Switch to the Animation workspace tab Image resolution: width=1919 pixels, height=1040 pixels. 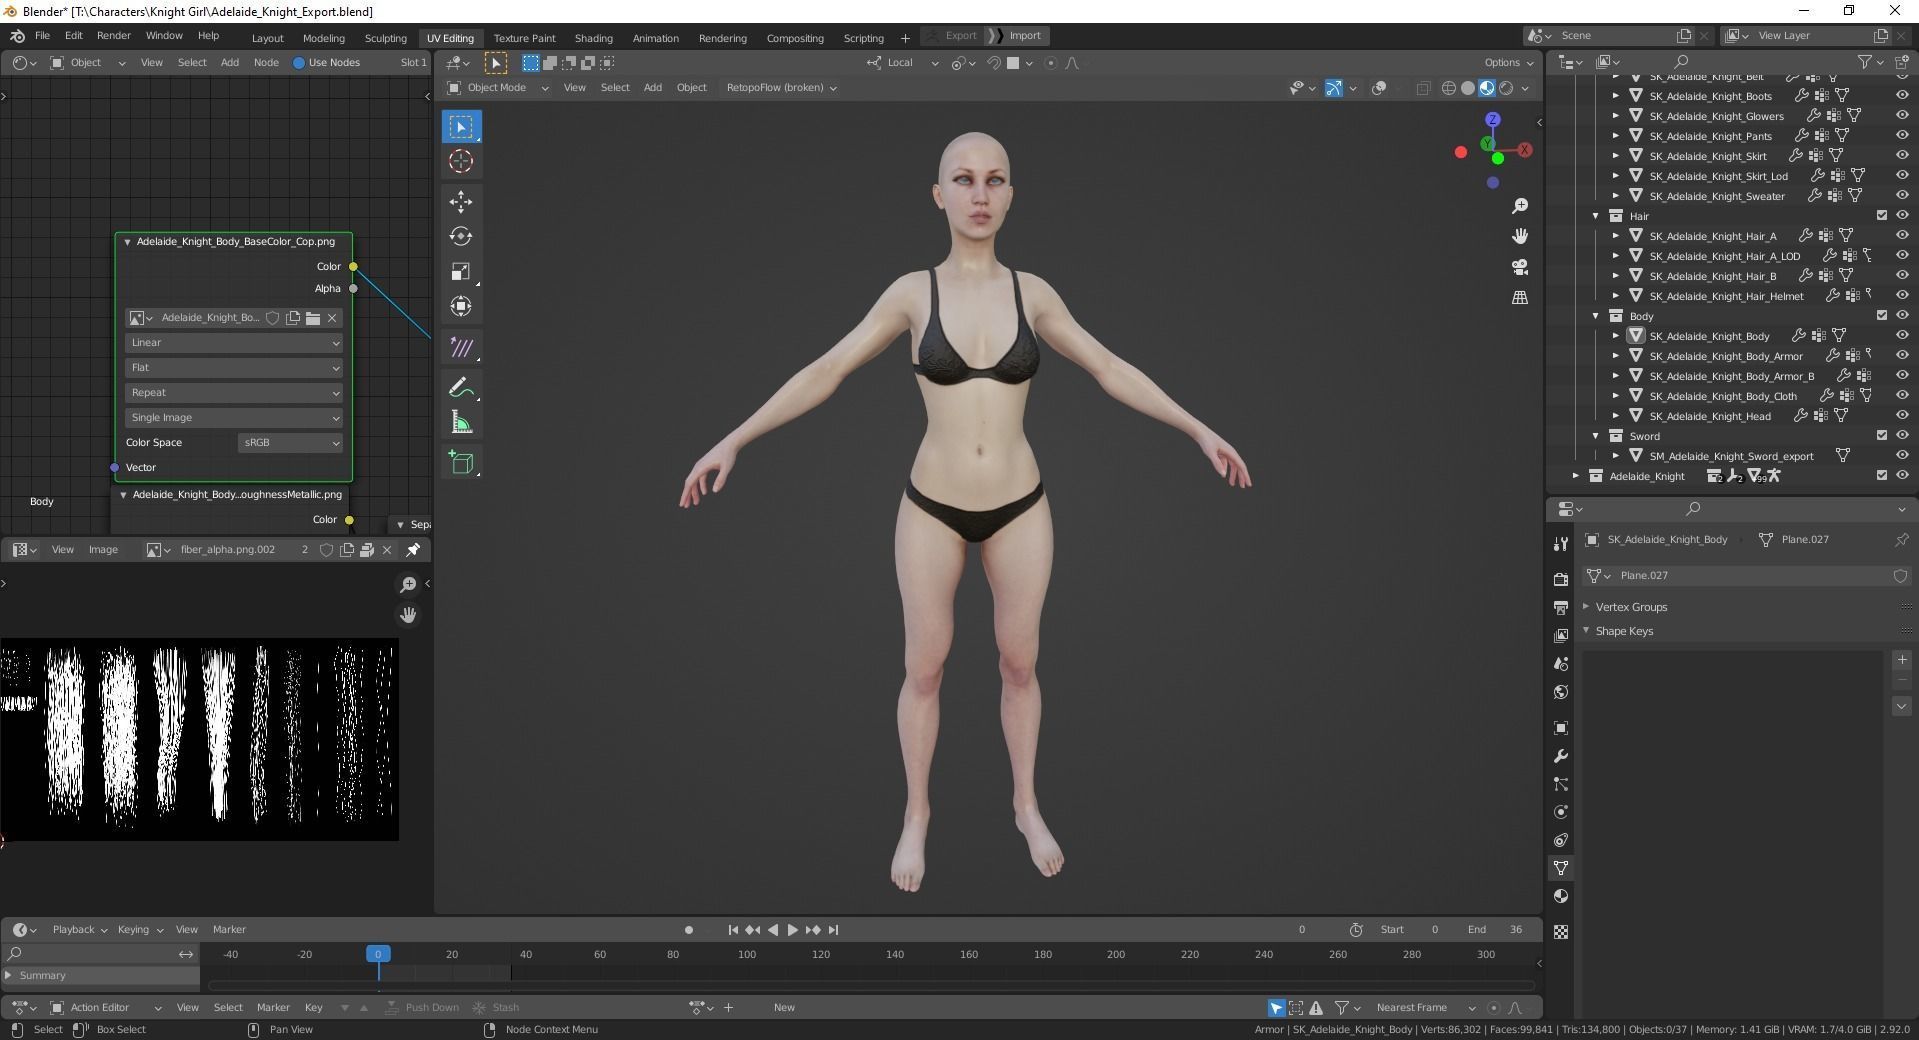655,38
